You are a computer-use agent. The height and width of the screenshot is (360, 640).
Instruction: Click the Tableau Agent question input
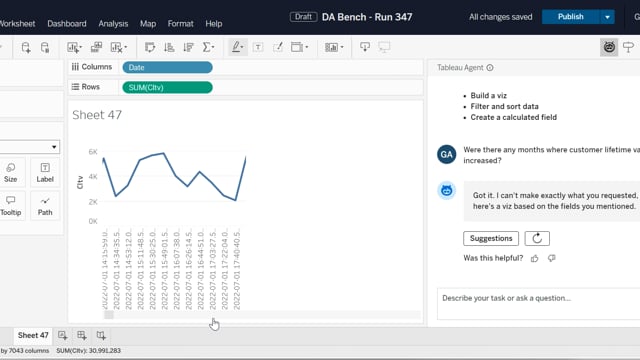pos(538,304)
